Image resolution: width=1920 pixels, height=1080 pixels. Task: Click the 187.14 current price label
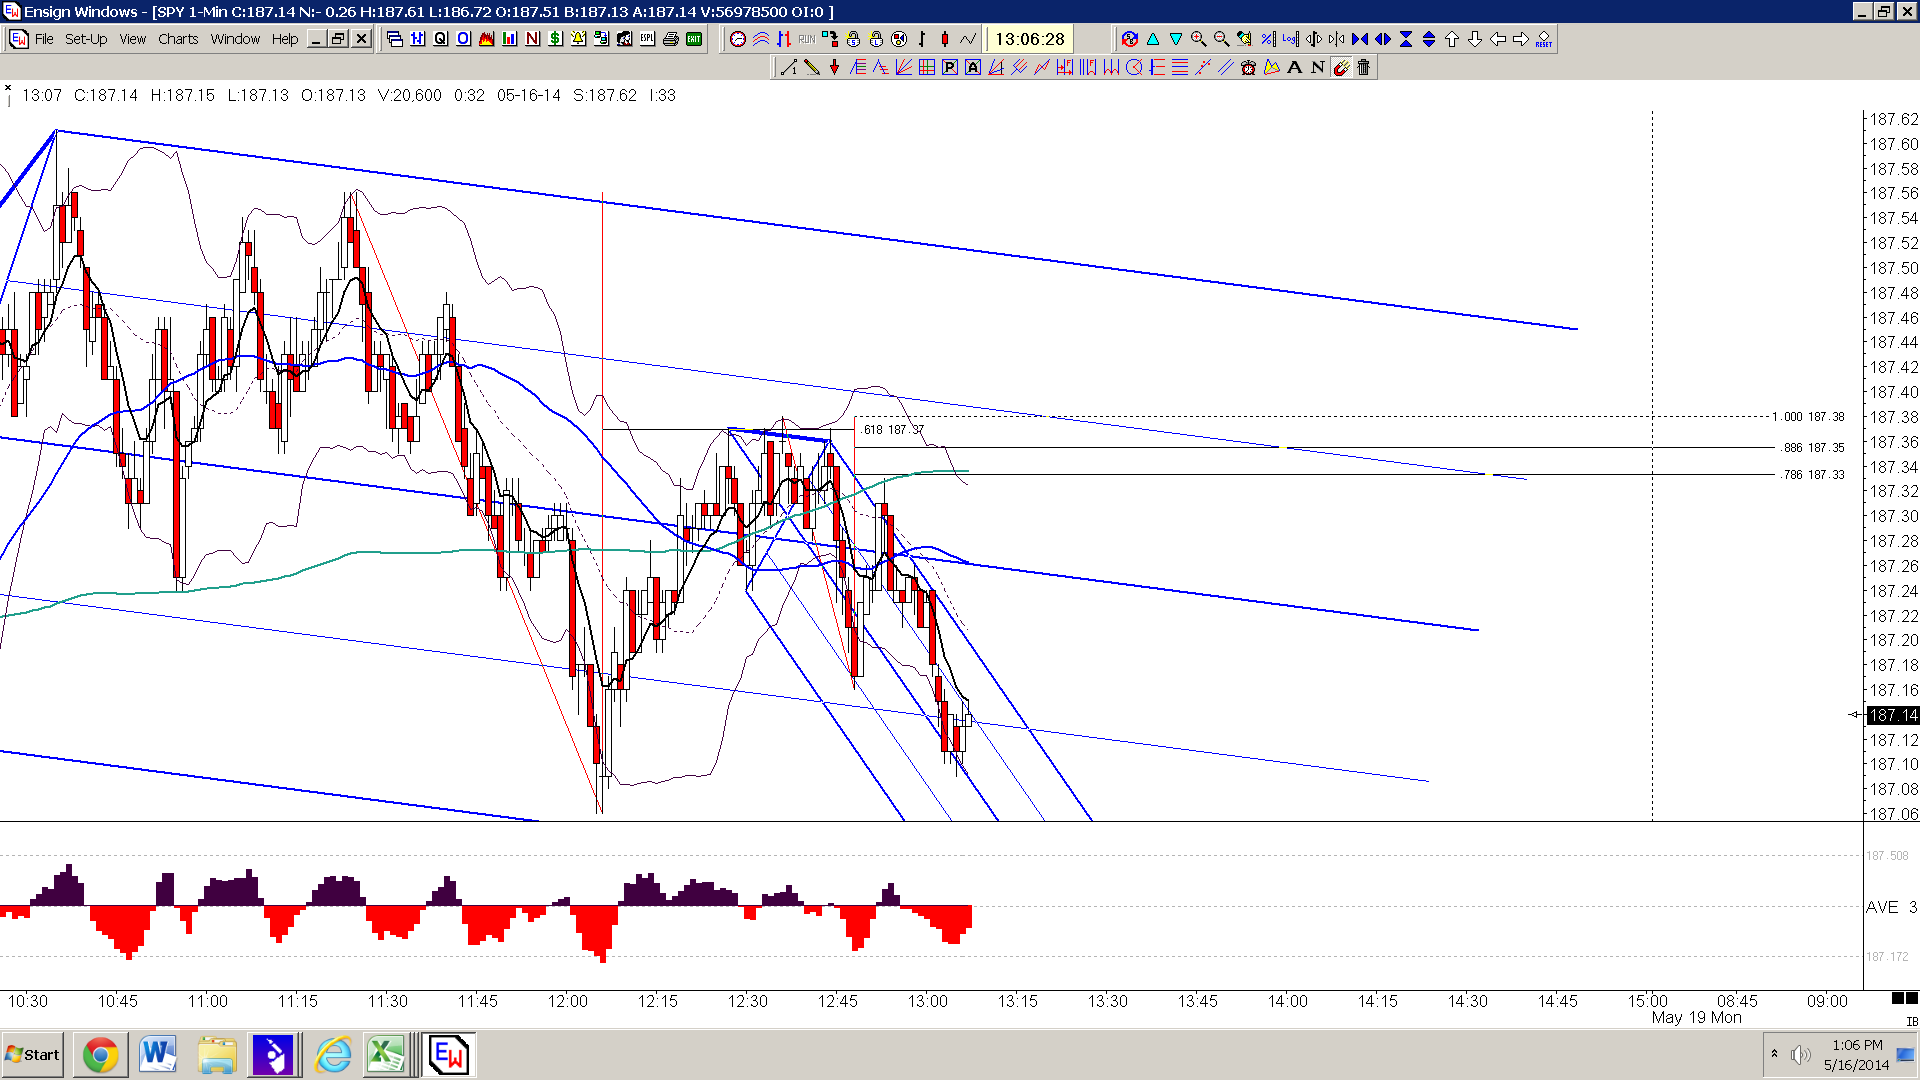1894,715
